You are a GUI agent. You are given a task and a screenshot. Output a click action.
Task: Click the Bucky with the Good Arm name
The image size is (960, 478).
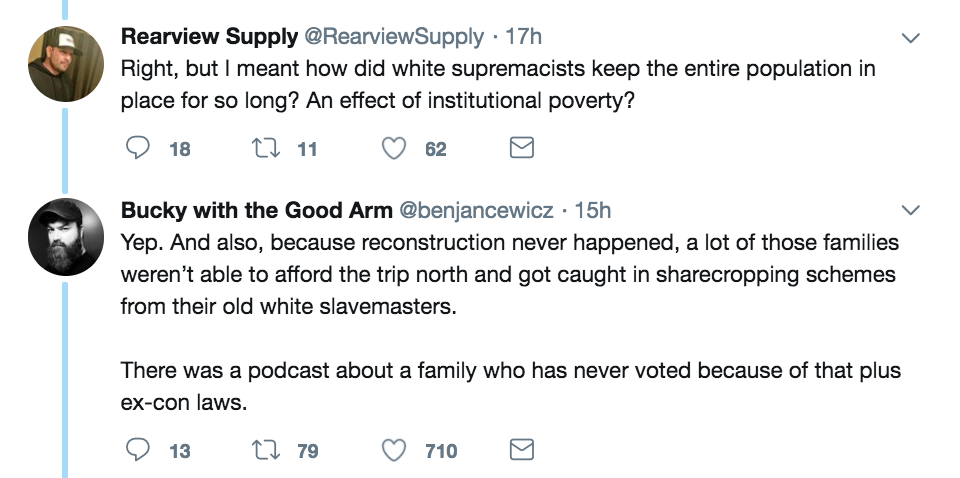click(256, 210)
